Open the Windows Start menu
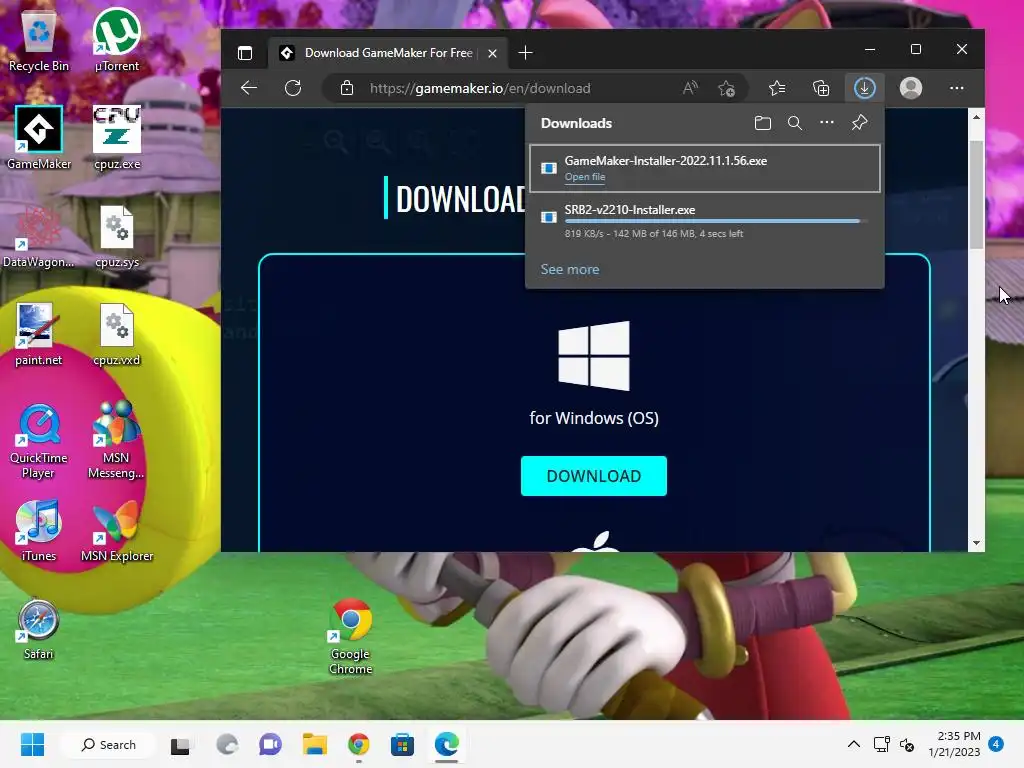Viewport: 1024px width, 768px height. 32,744
